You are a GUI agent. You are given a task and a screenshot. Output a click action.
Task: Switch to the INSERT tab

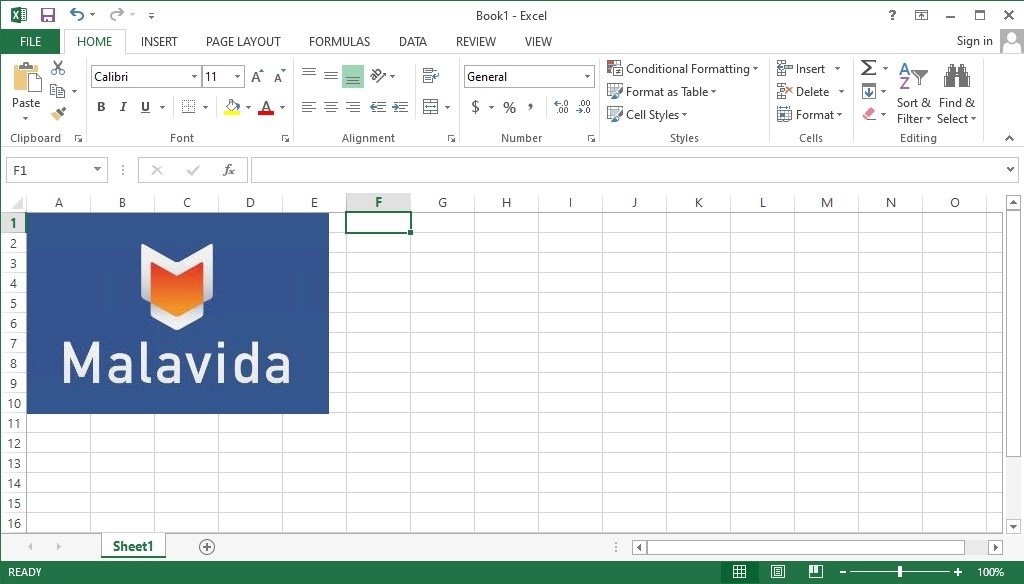pos(159,41)
